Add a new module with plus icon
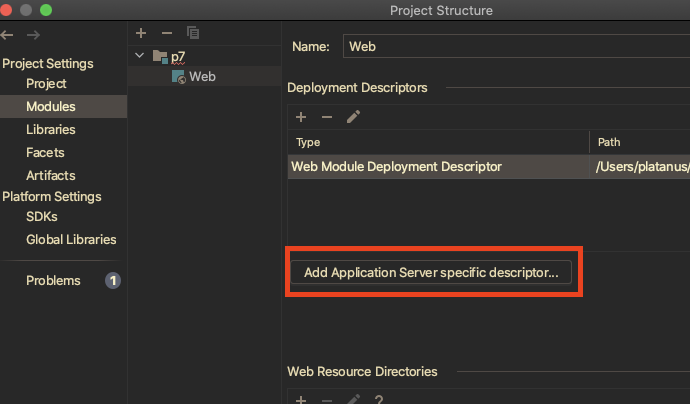690x404 pixels. 141,34
